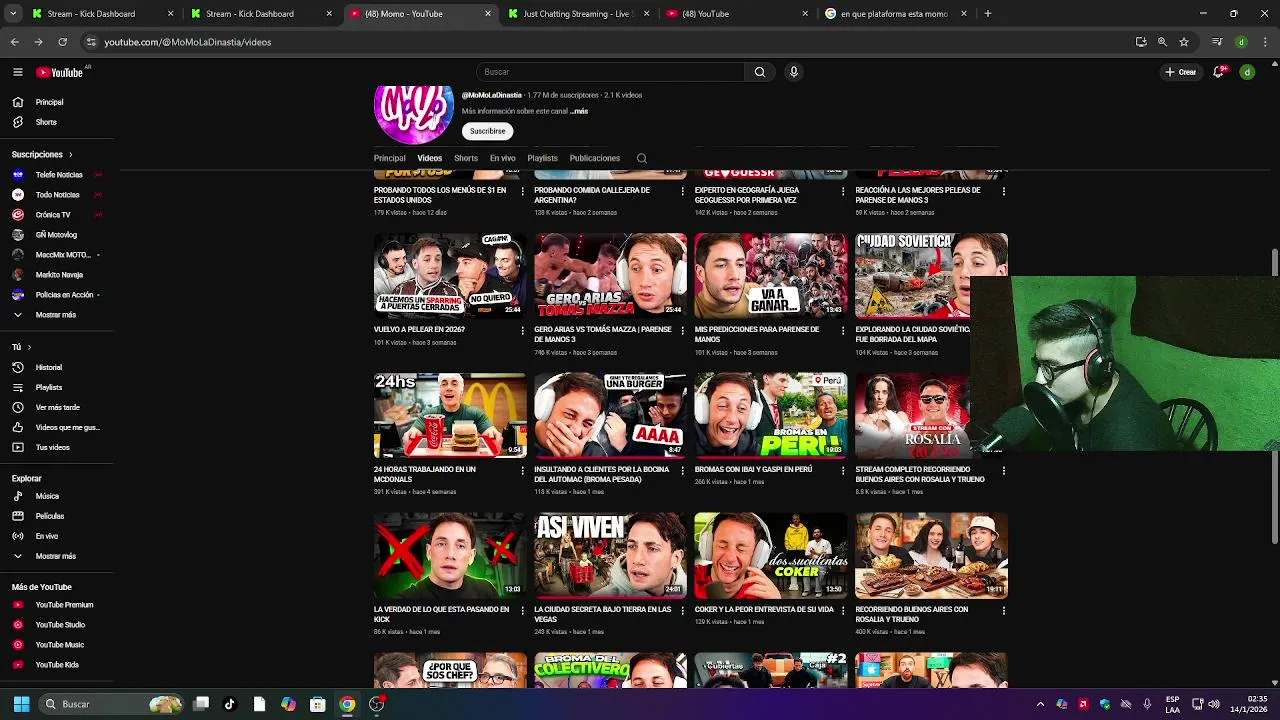
Task: Open the Chrome tab search dropdown
Action: click(15, 14)
